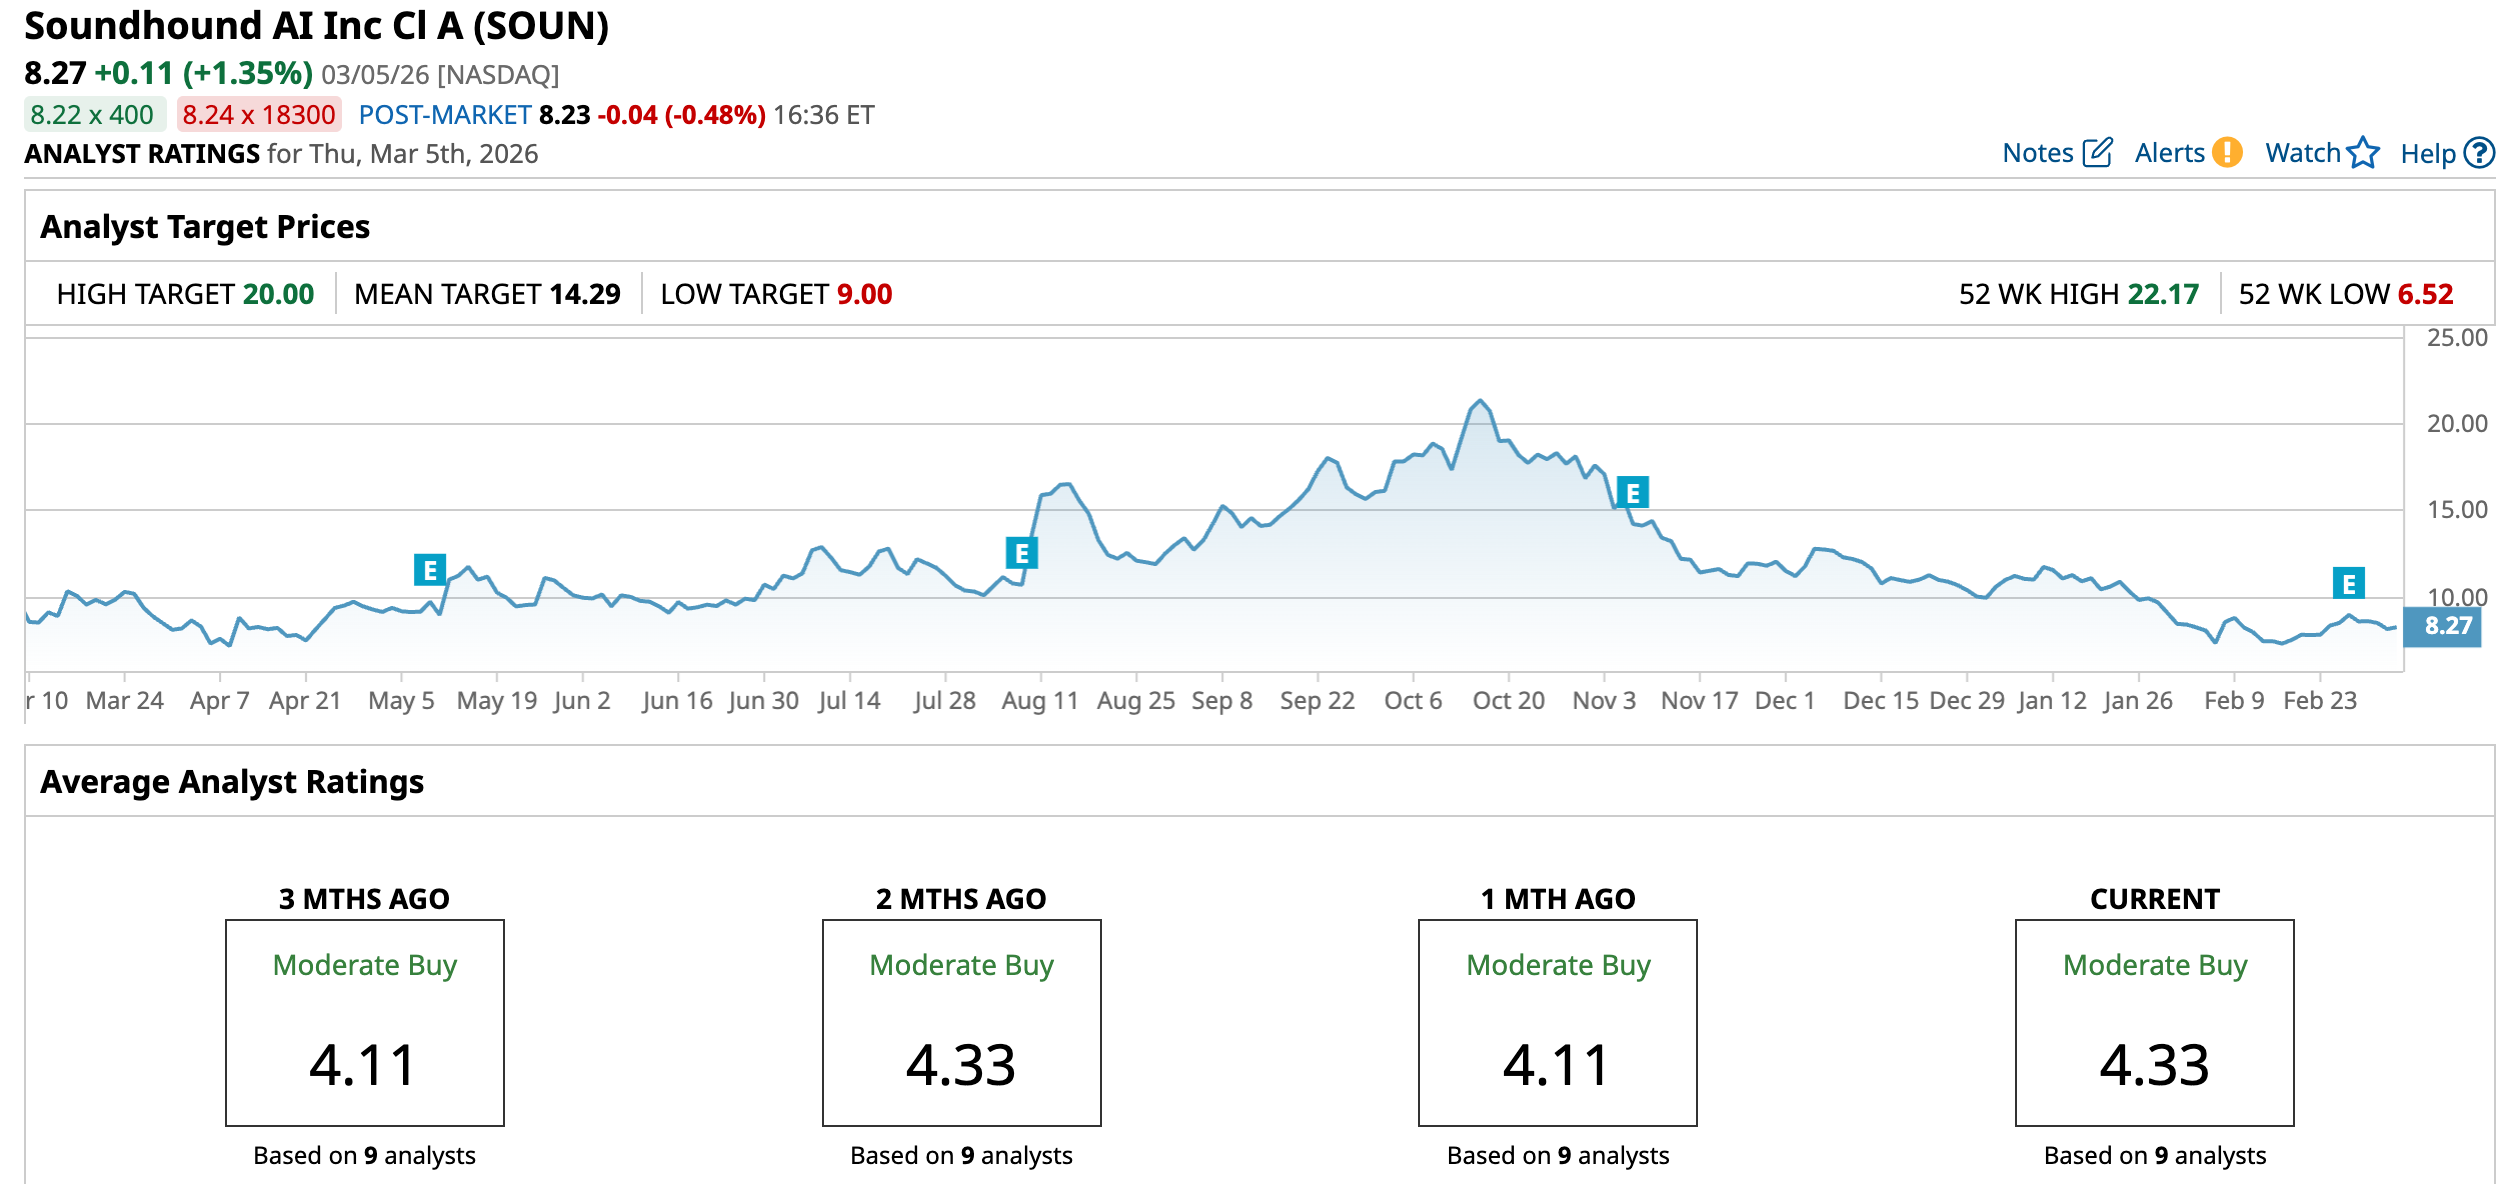Select the 2 MTHS AGO rating box
The image size is (2508, 1184).
pyautogui.click(x=961, y=1022)
